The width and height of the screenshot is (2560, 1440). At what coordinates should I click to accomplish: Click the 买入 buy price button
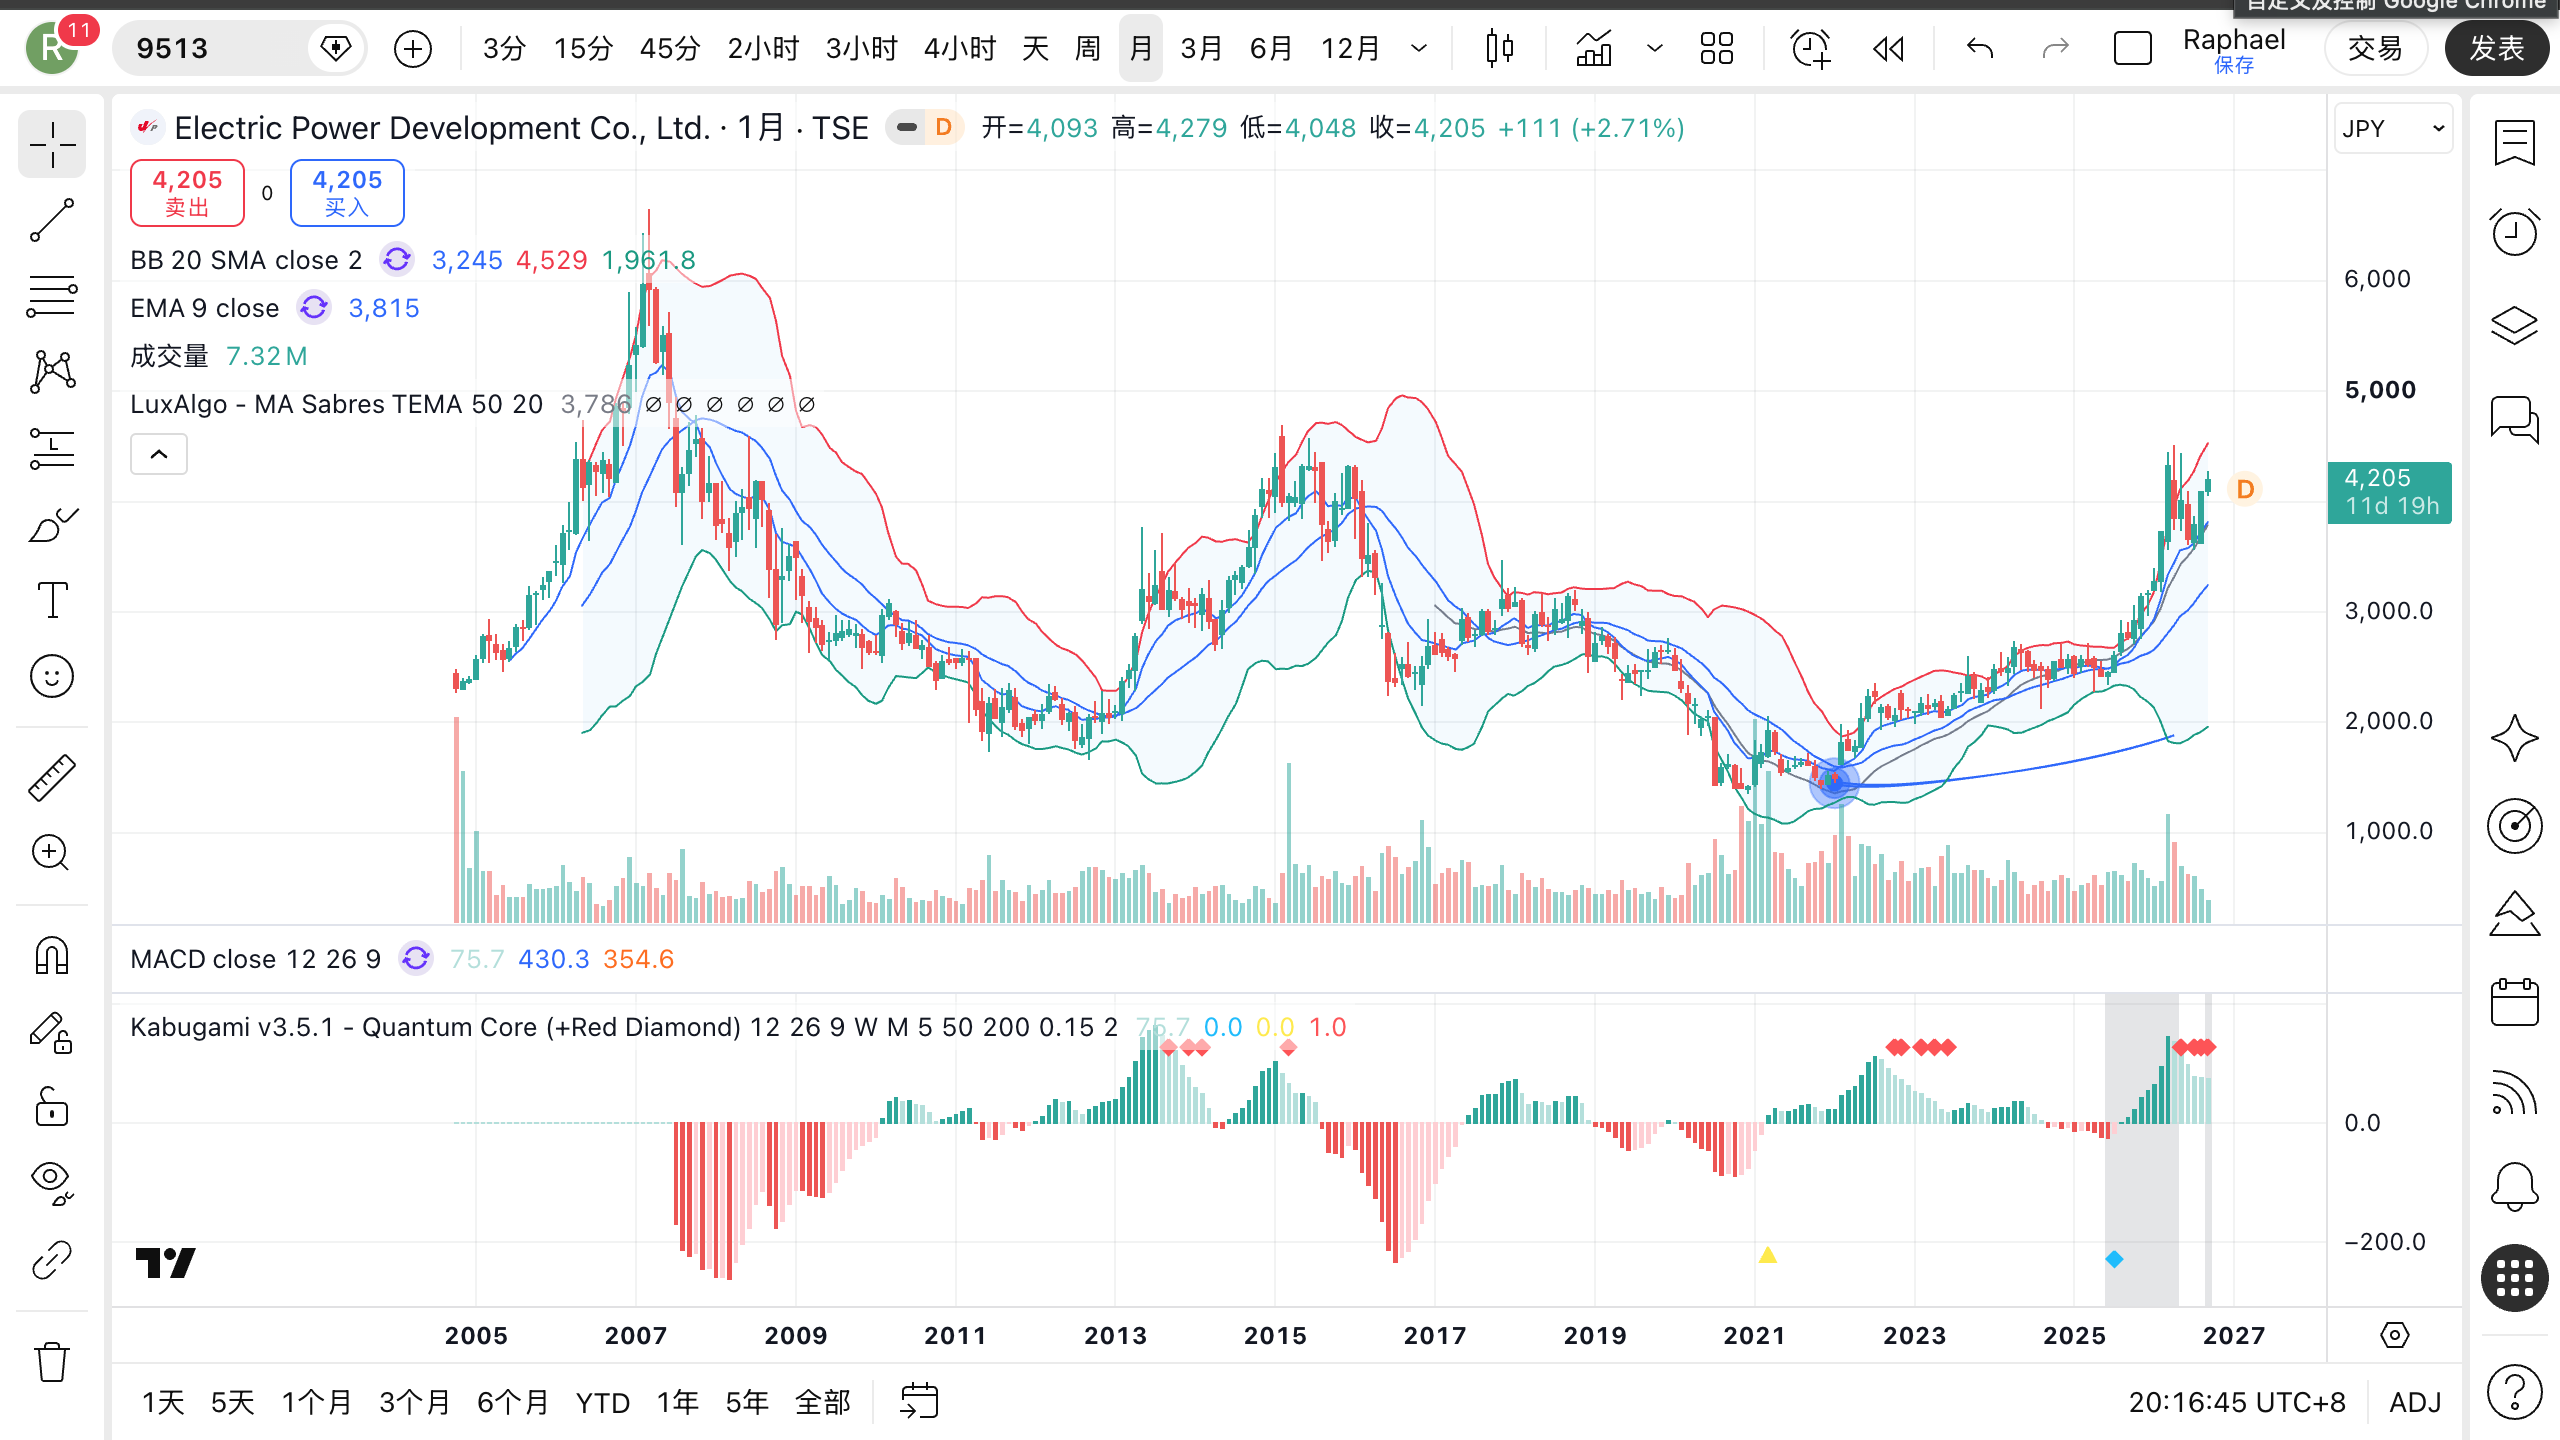[x=347, y=193]
